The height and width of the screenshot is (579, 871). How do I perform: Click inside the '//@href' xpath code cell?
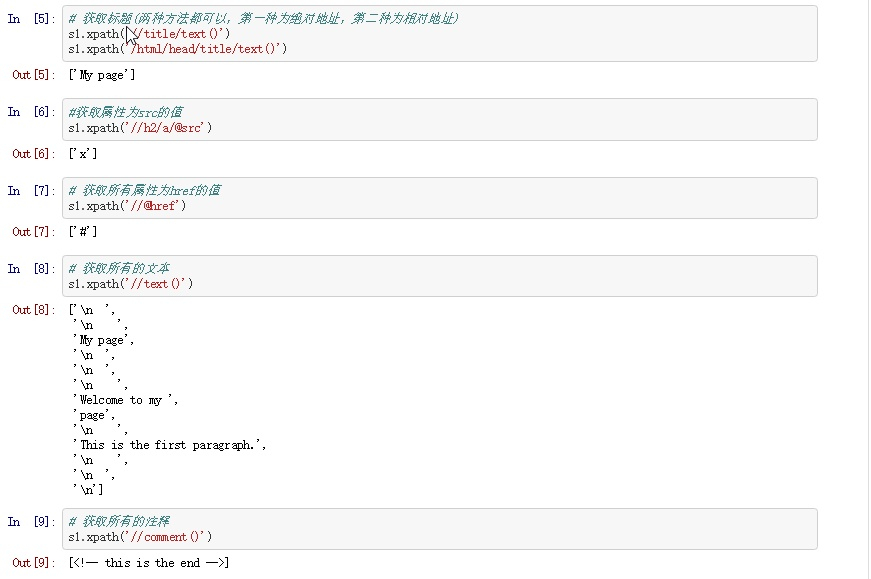127,206
